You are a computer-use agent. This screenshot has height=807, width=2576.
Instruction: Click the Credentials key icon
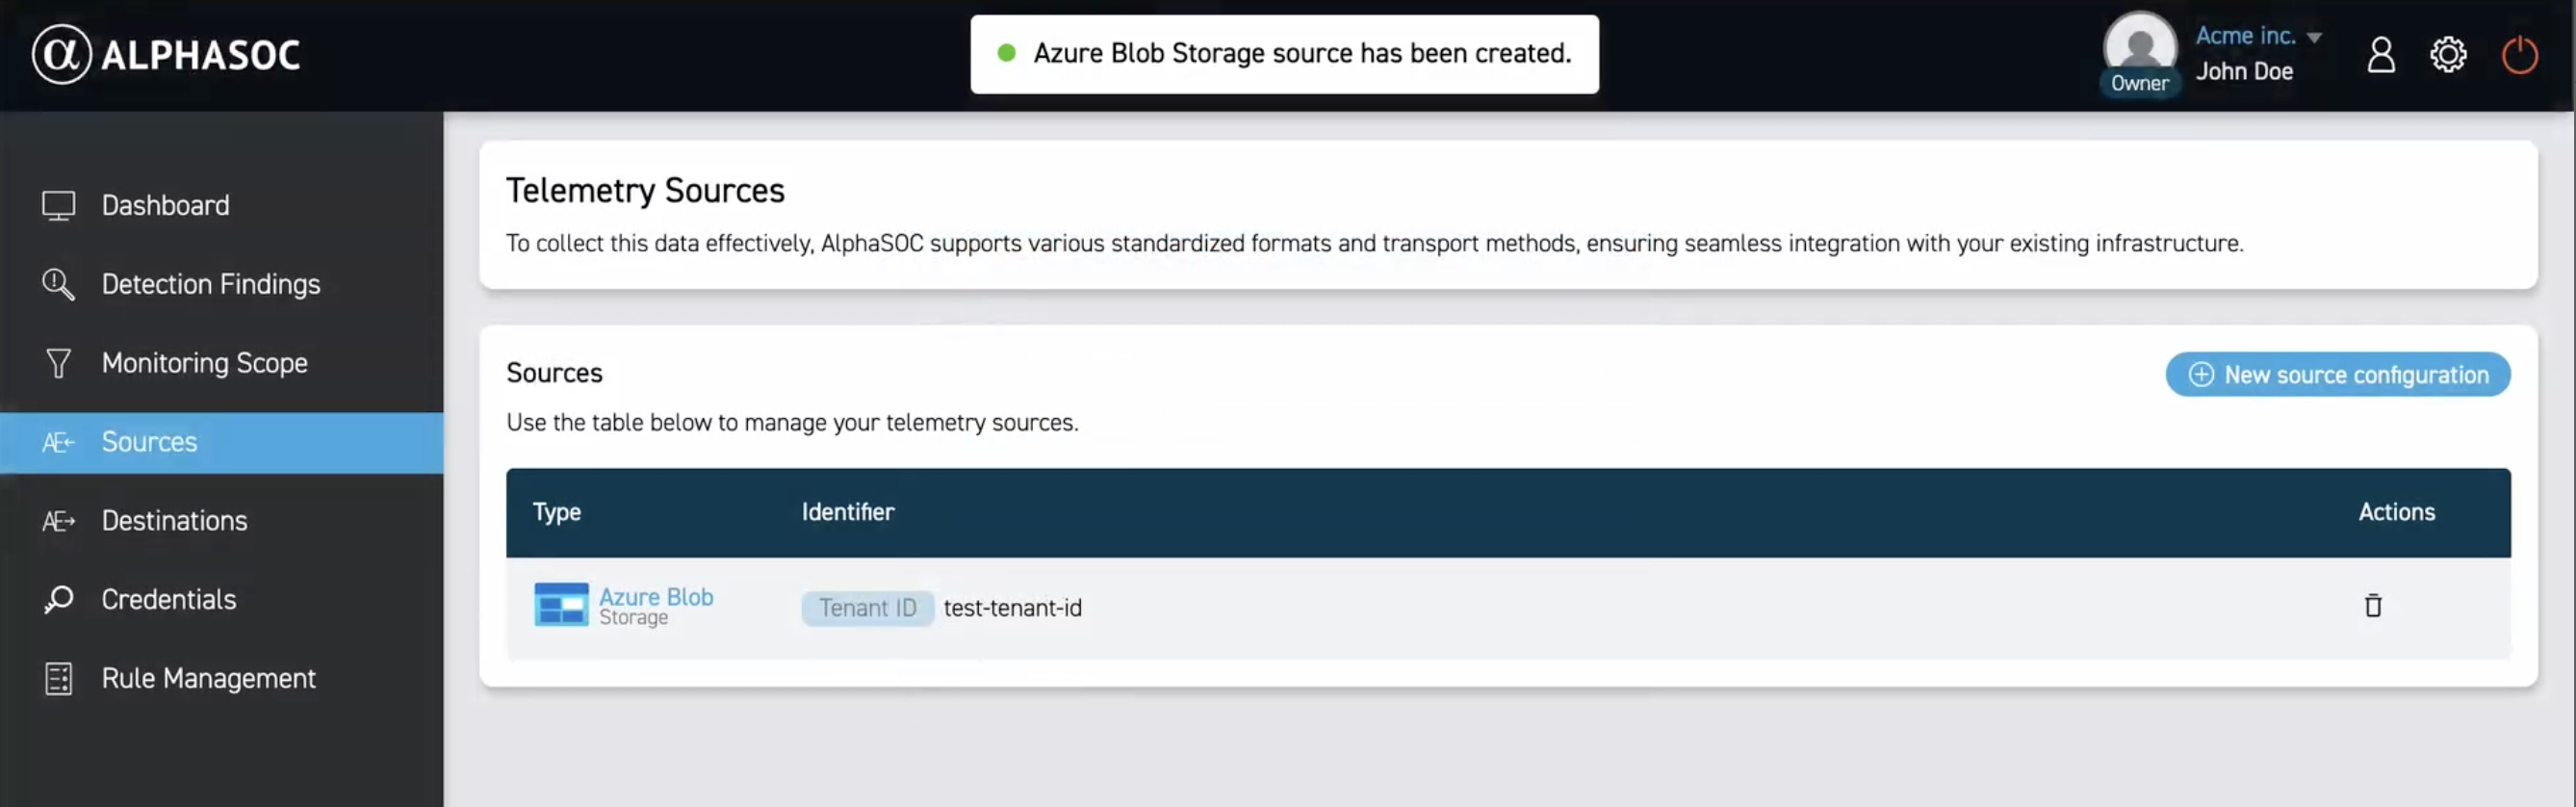58,598
